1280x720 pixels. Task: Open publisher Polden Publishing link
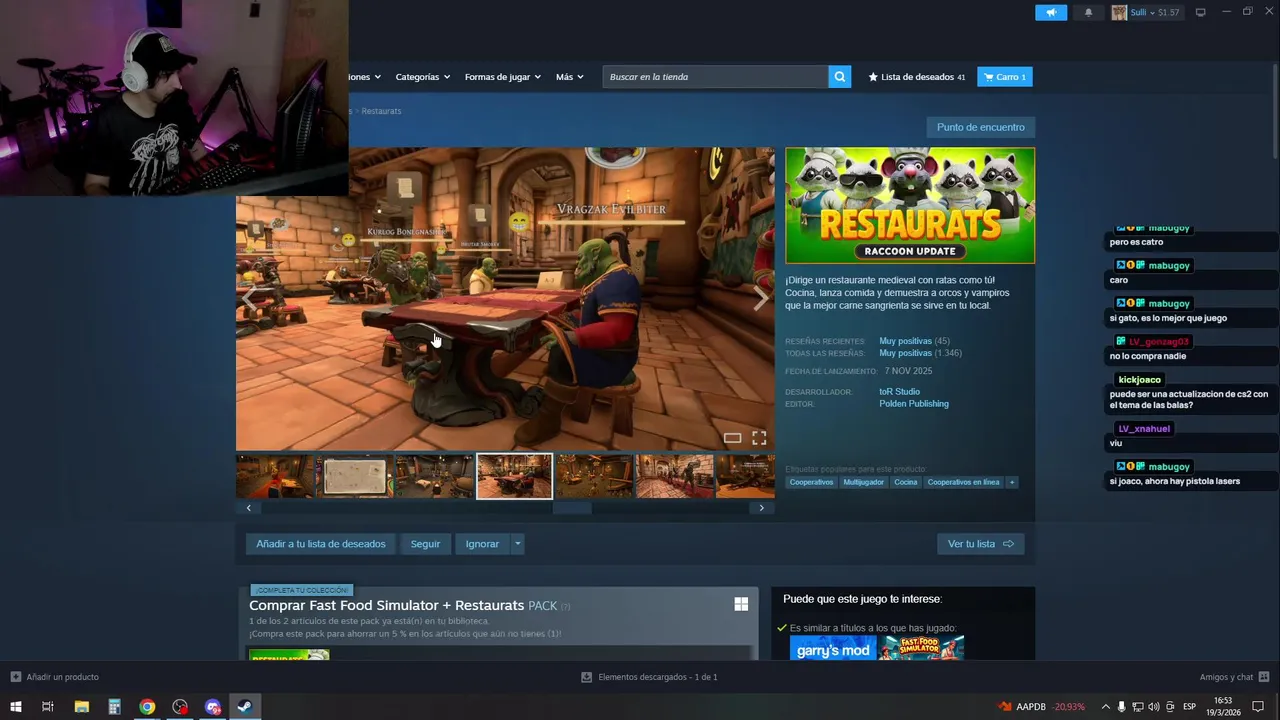[914, 404]
